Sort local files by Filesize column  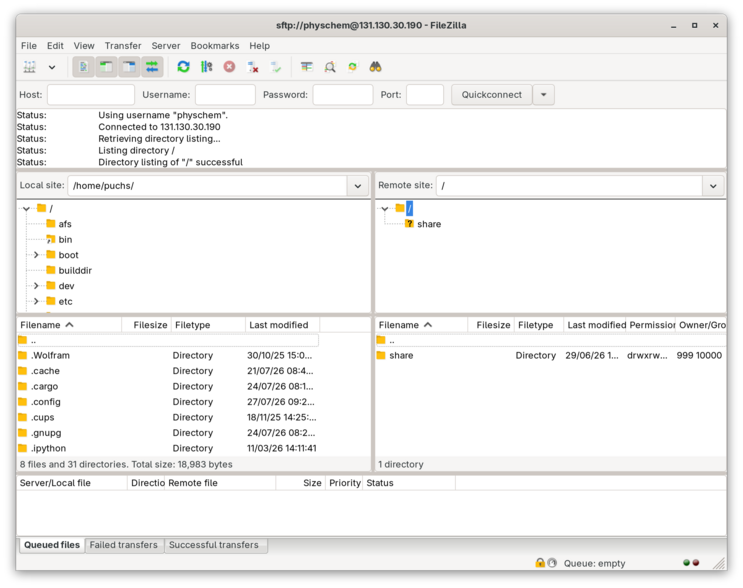pyautogui.click(x=146, y=325)
